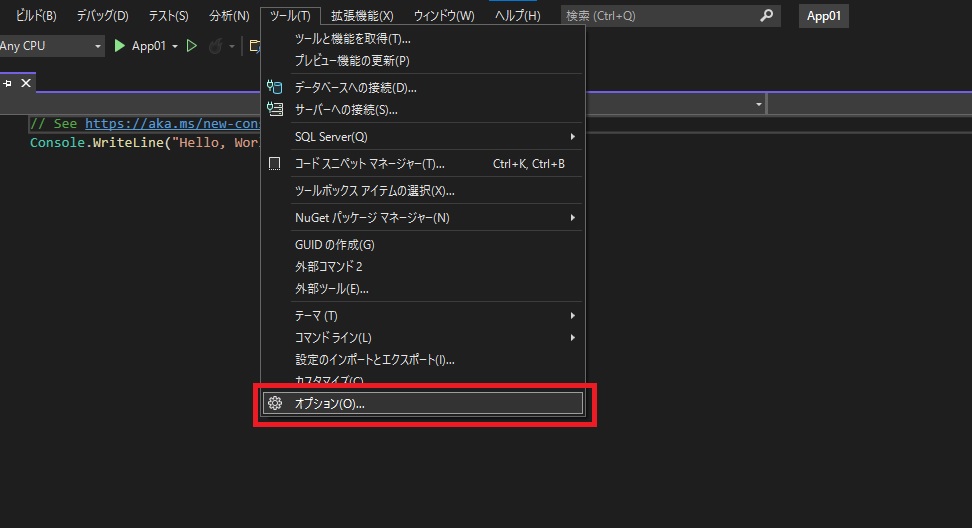The image size is (972, 528).
Task: Expand the SQL Server submenu
Action: coord(573,137)
